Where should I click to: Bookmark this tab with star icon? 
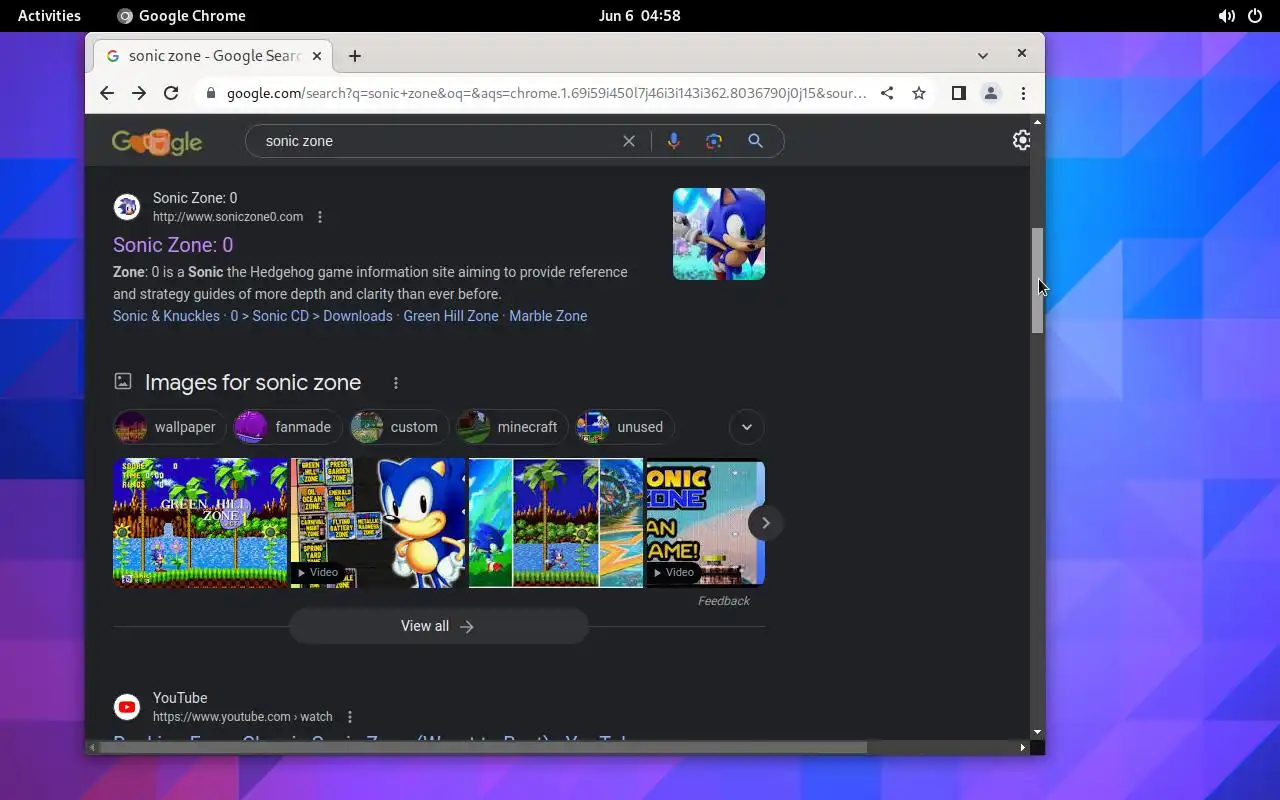point(919,93)
